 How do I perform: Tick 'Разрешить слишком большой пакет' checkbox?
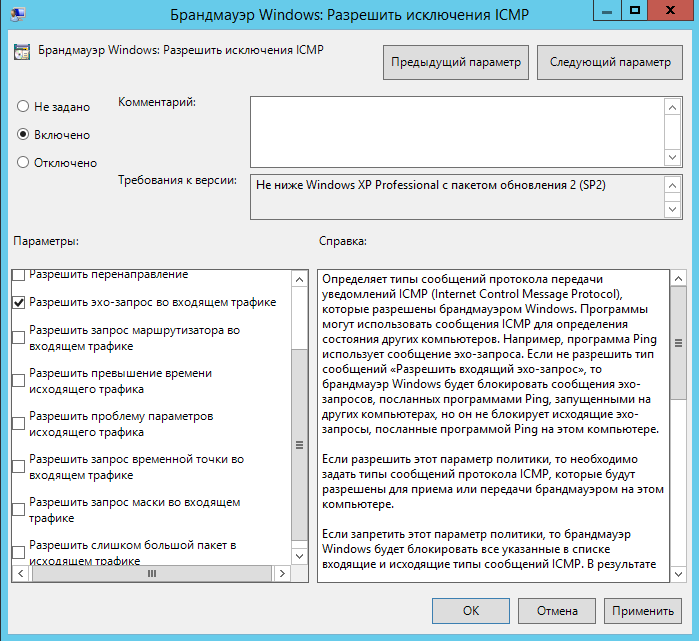pyautogui.click(x=18, y=552)
